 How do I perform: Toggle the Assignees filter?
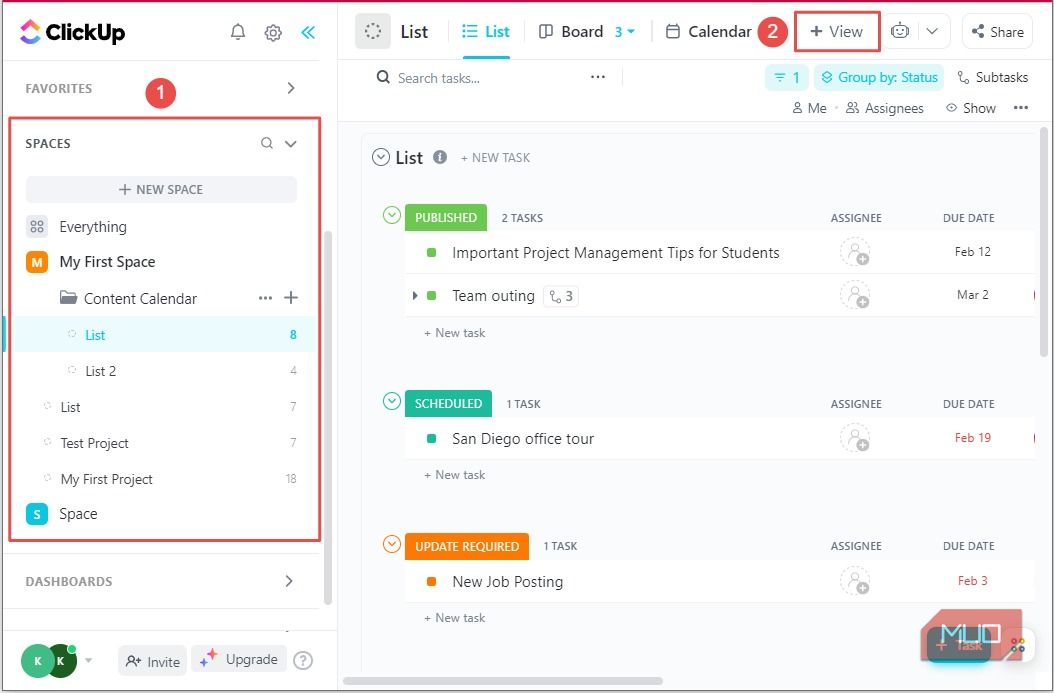tap(885, 108)
